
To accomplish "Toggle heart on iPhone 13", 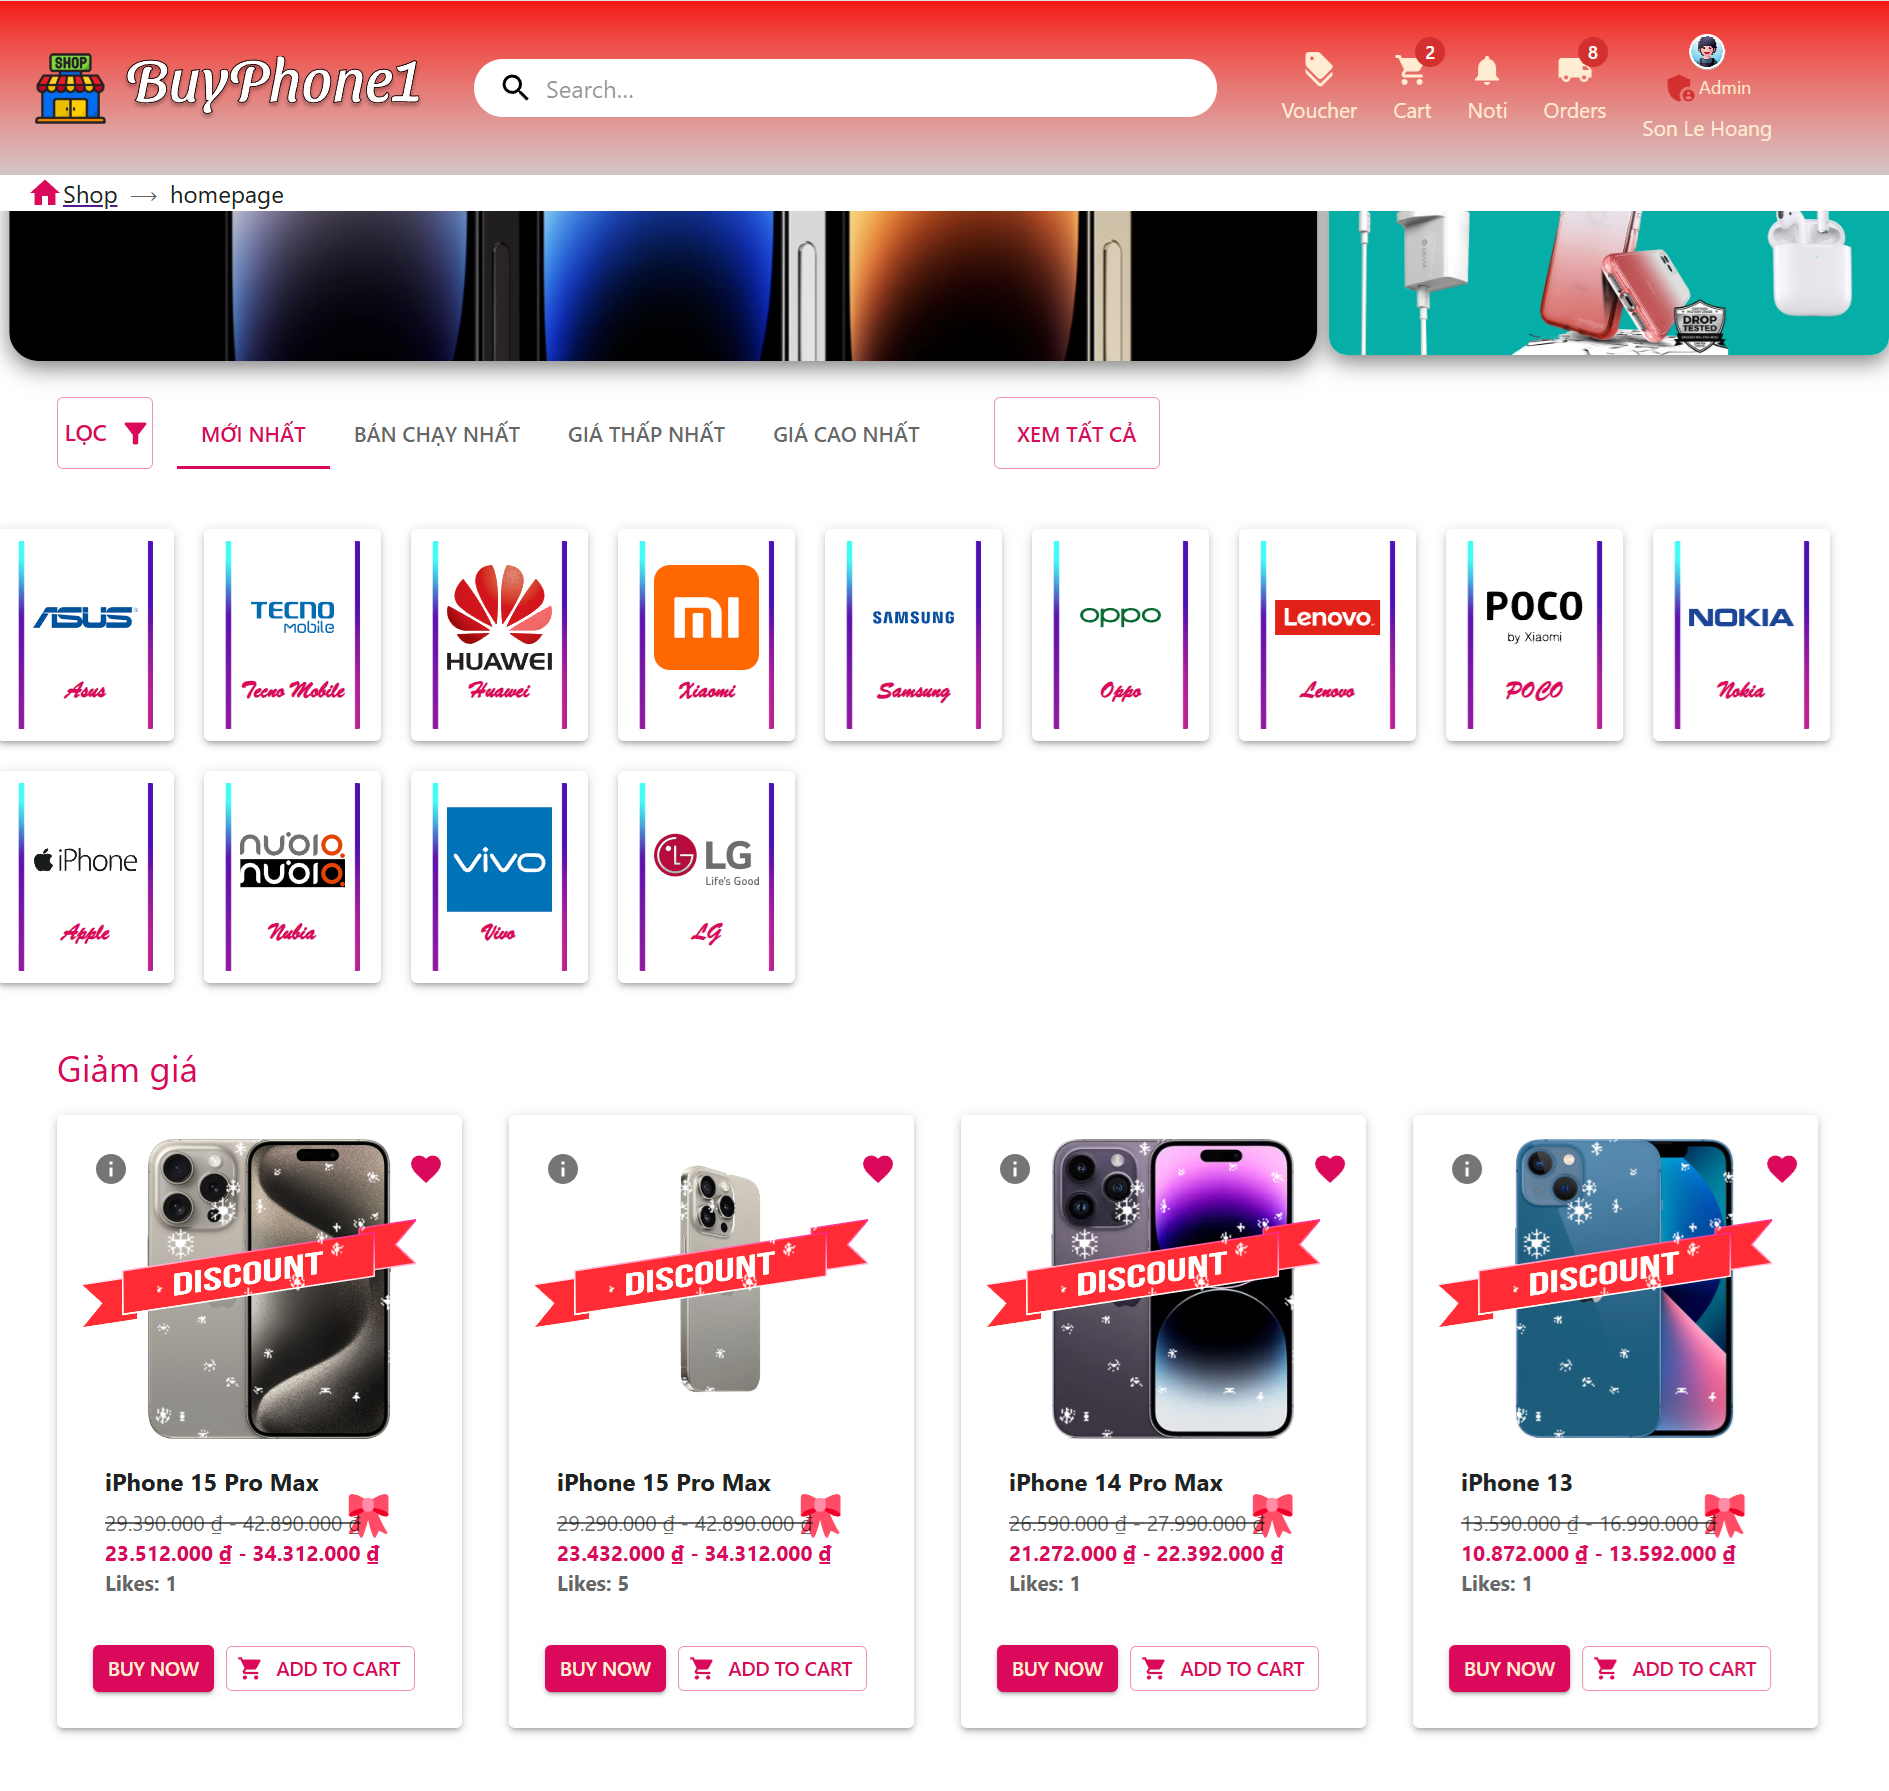I will 1782,1168.
